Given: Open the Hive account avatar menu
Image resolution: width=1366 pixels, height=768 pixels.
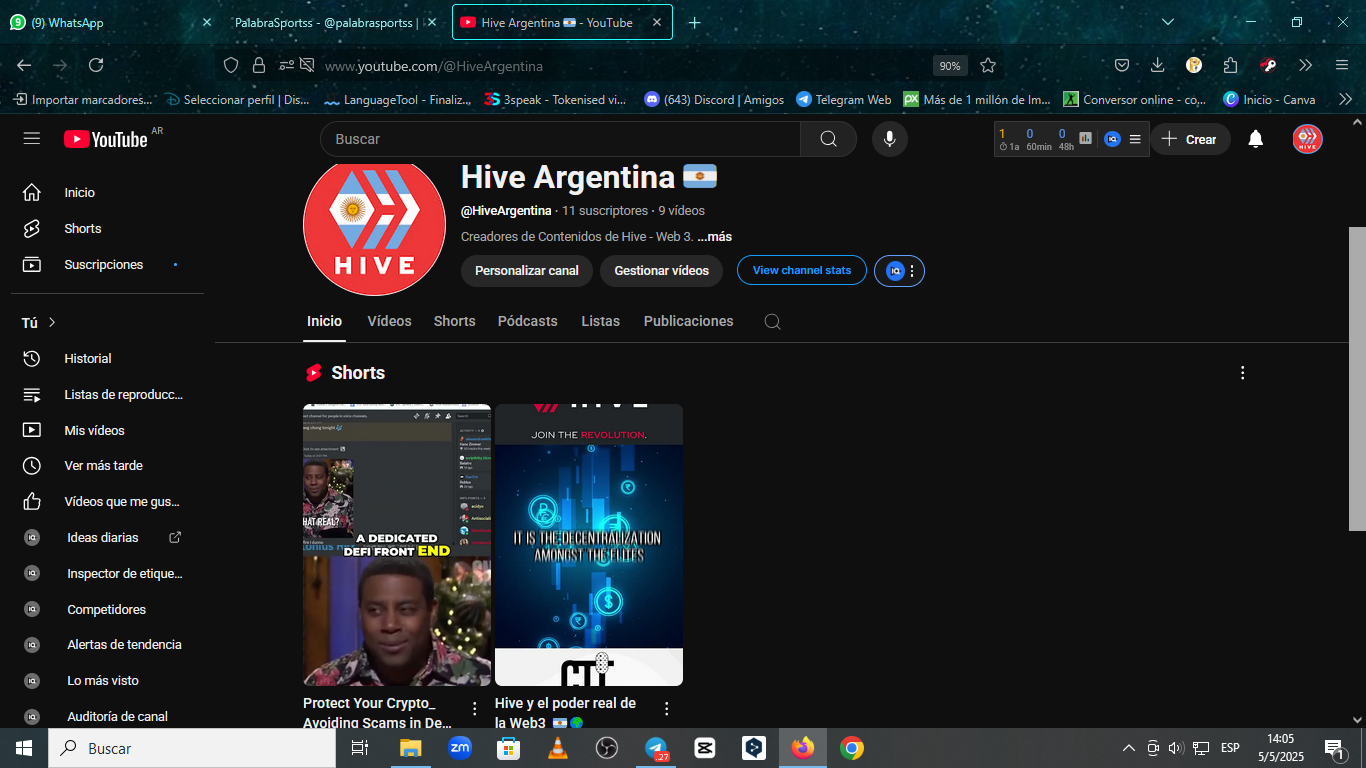Looking at the screenshot, I should (1307, 139).
